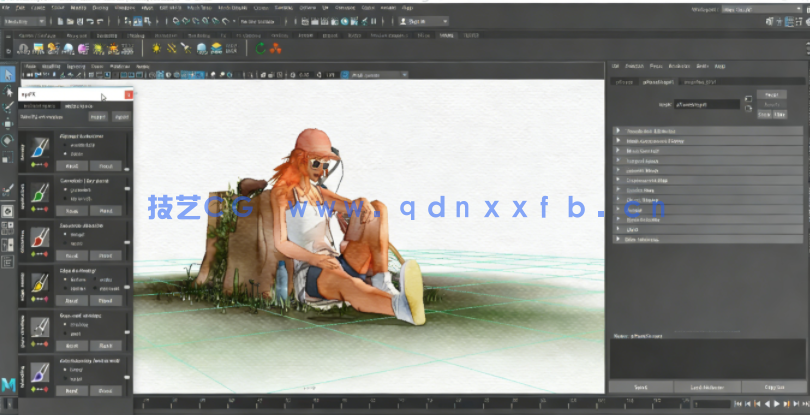Open the viewport renderer dropdown
This screenshot has width=810, height=415.
(375, 75)
